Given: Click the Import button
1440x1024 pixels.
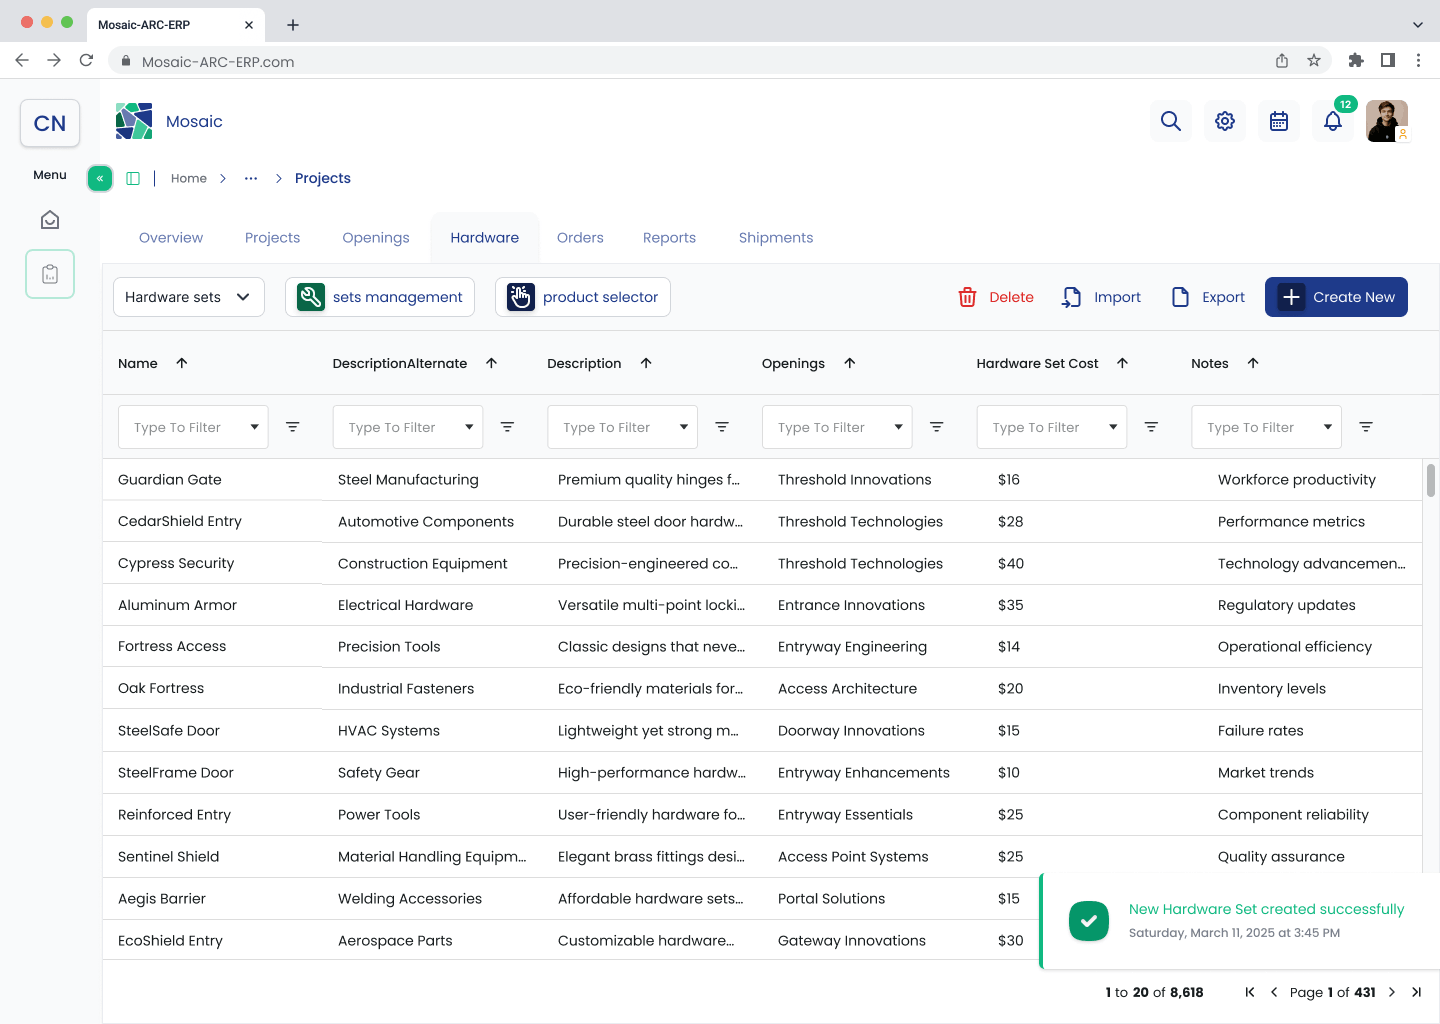Looking at the screenshot, I should [1101, 297].
